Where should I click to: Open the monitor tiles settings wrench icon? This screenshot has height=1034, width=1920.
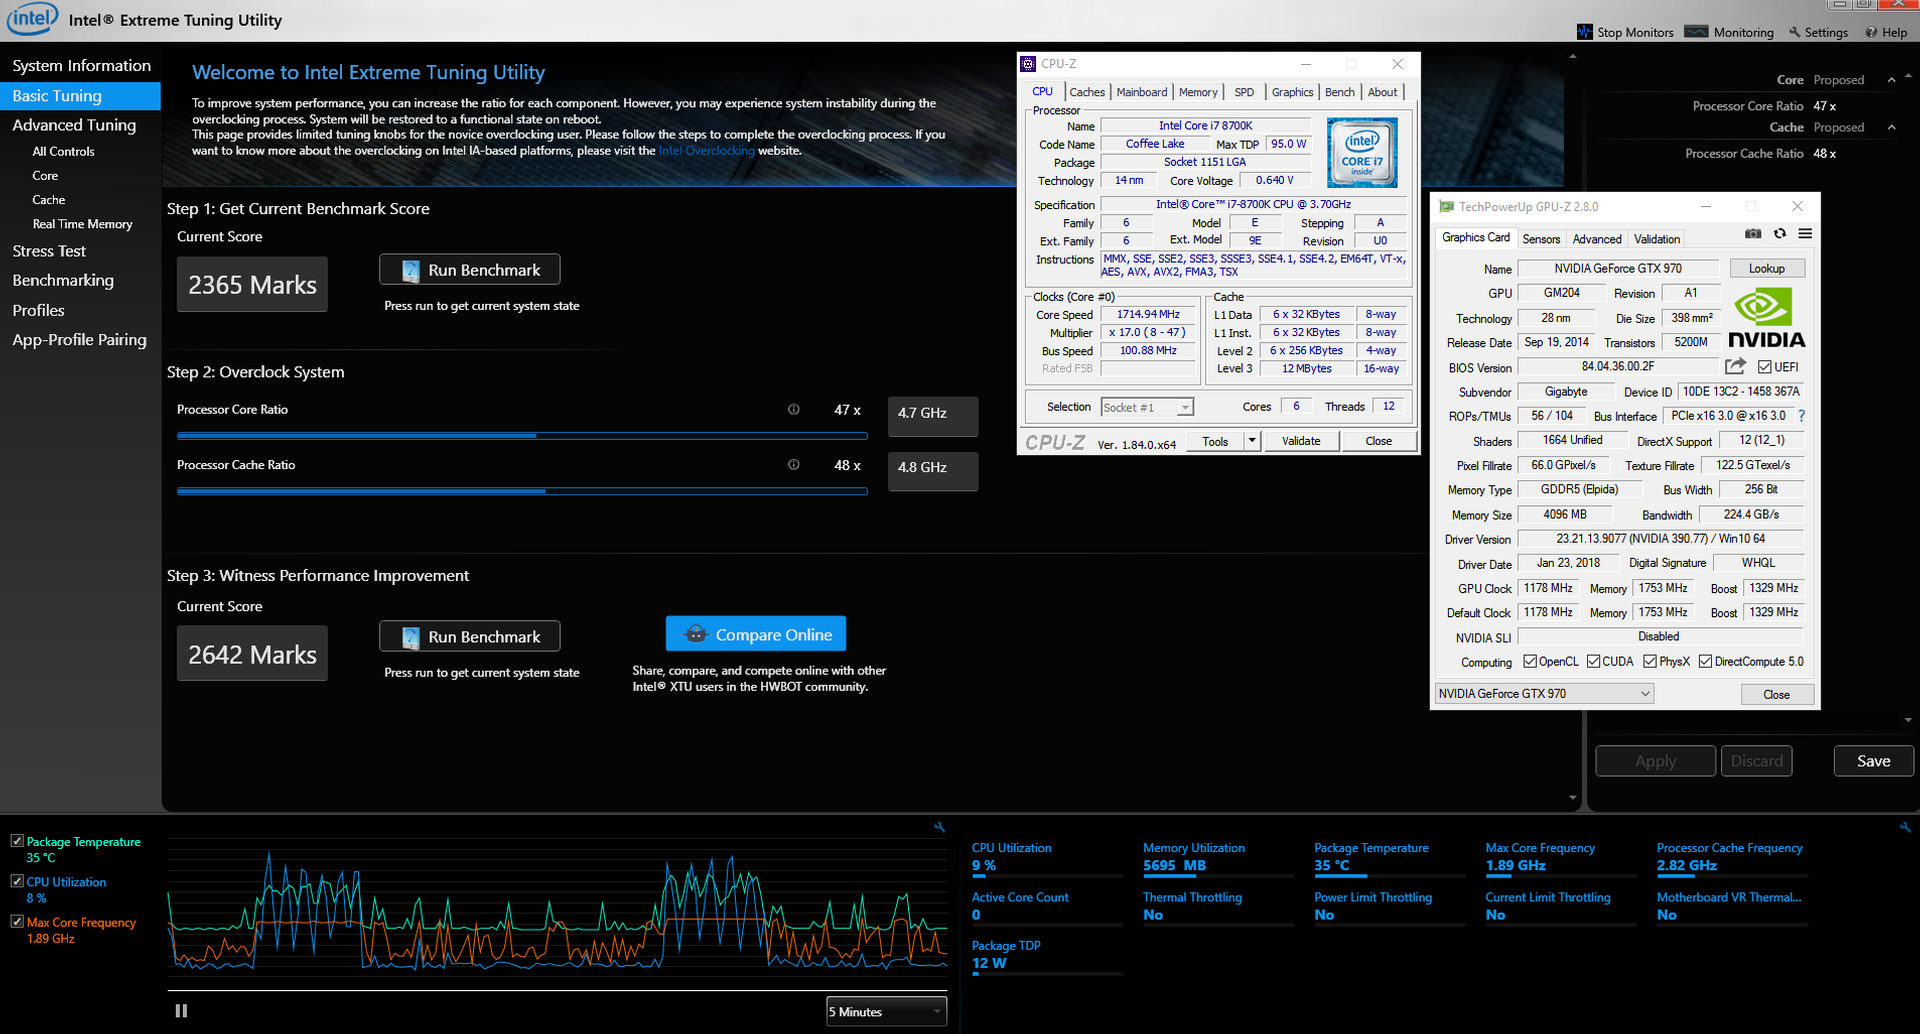coord(1905,827)
